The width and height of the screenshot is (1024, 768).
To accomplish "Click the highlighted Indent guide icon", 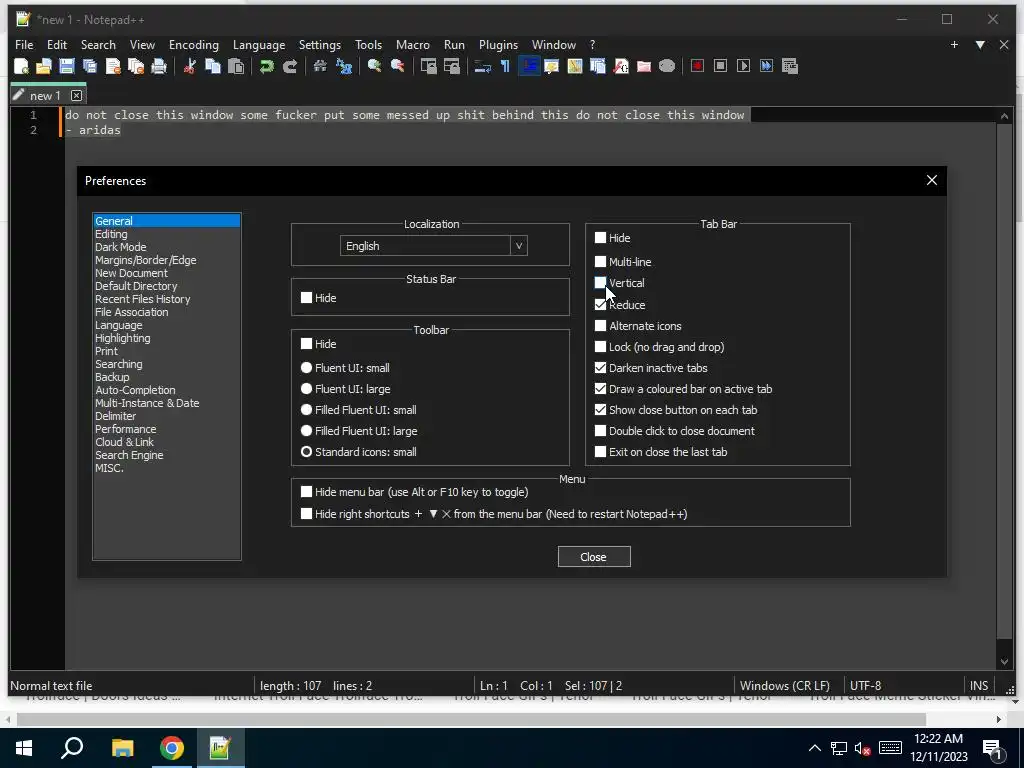I will click(529, 66).
